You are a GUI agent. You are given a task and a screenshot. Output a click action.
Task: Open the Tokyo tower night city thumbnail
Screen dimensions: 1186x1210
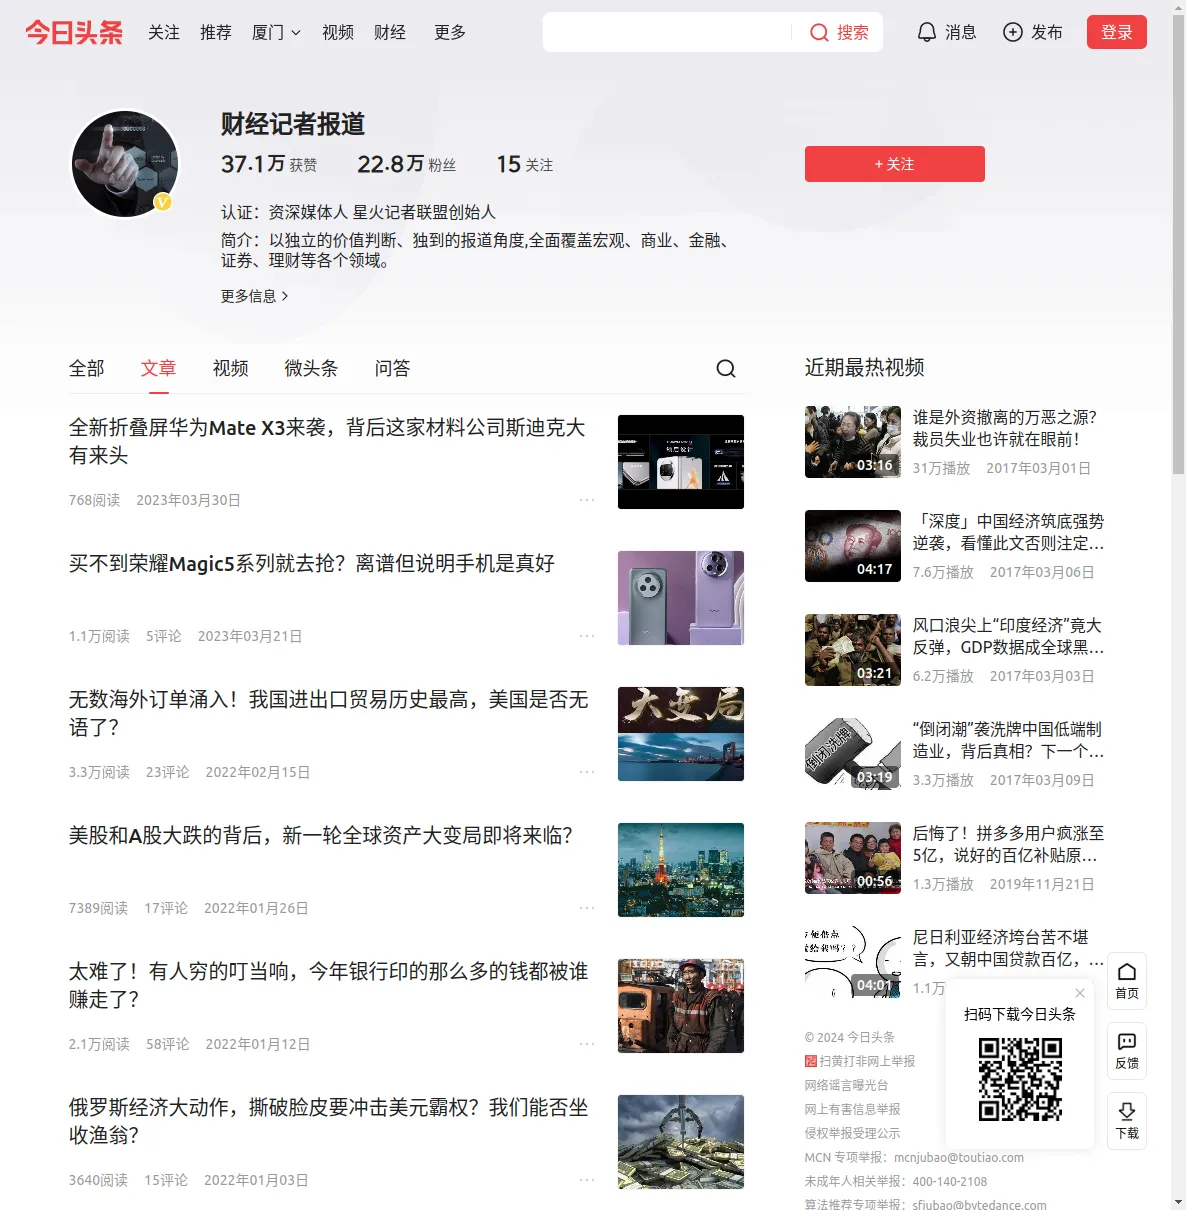pos(681,870)
